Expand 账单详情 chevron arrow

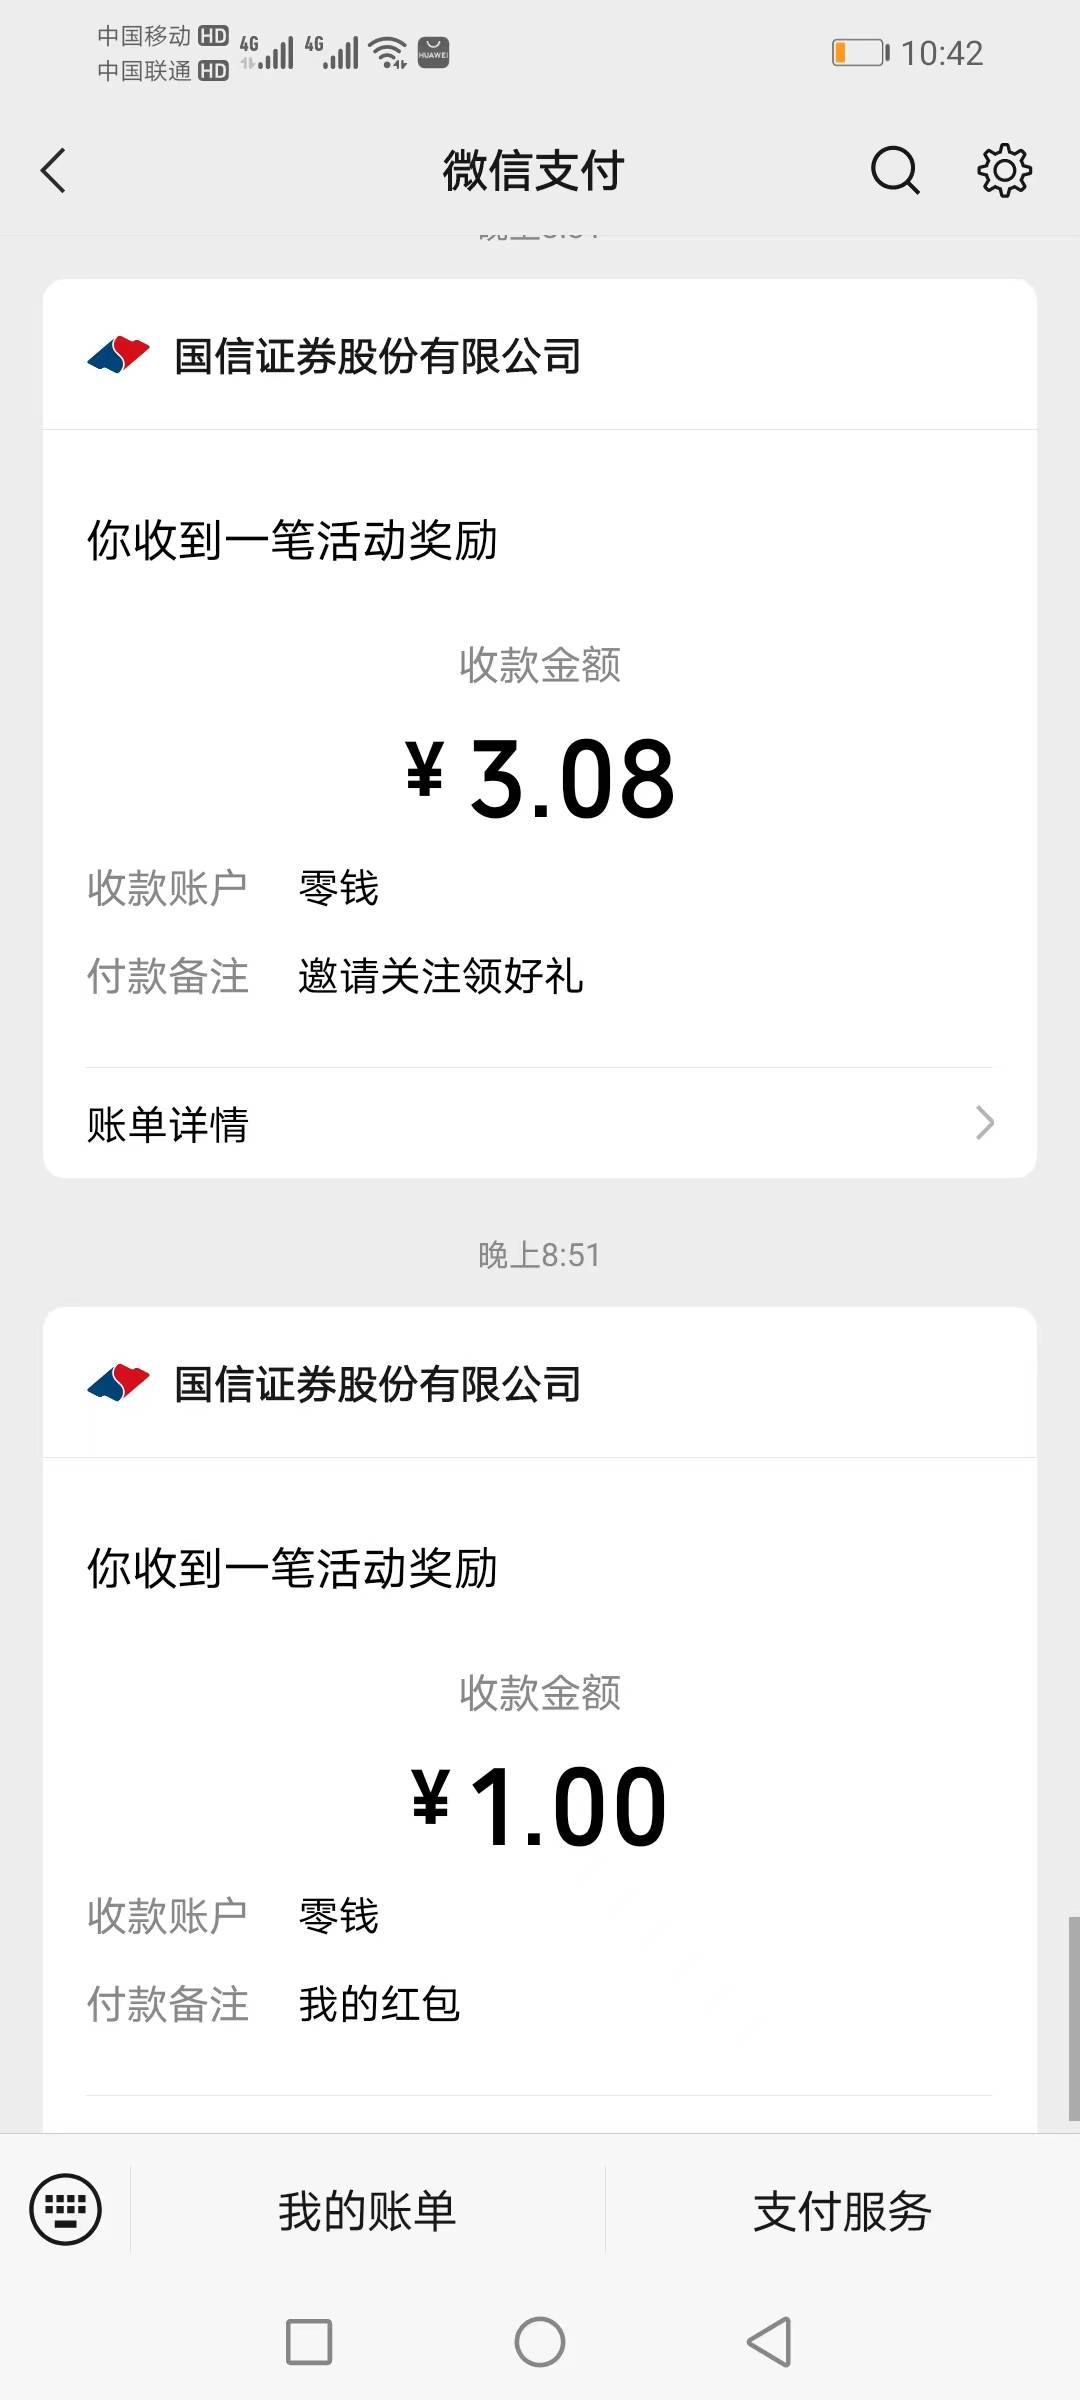pos(984,1123)
